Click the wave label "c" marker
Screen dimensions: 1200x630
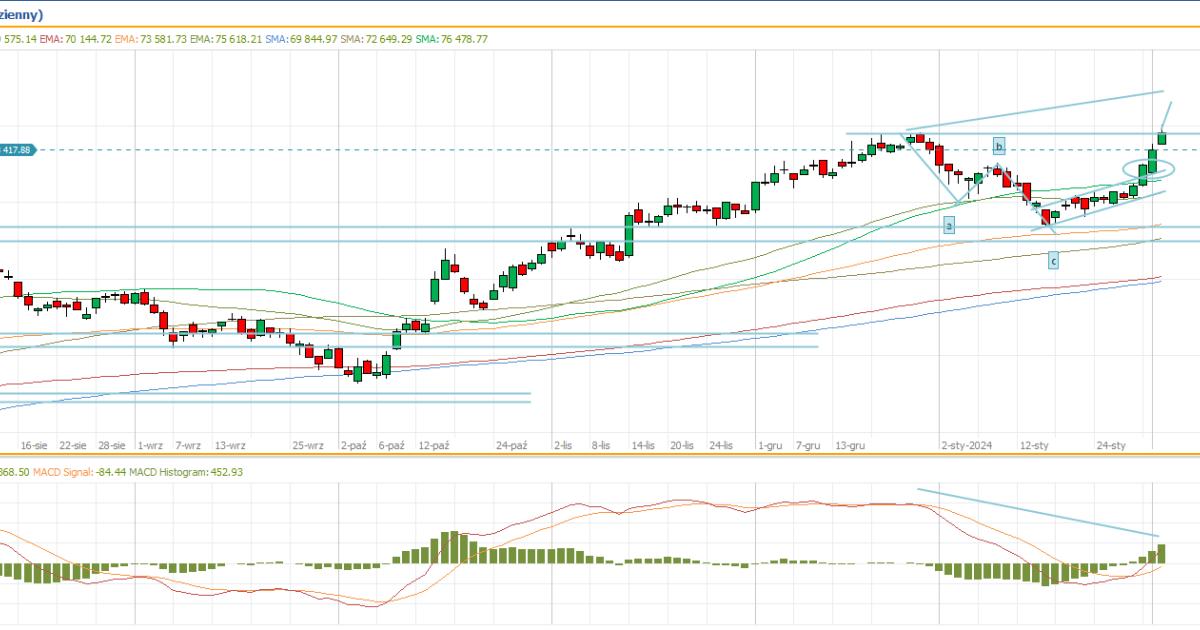[1053, 261]
